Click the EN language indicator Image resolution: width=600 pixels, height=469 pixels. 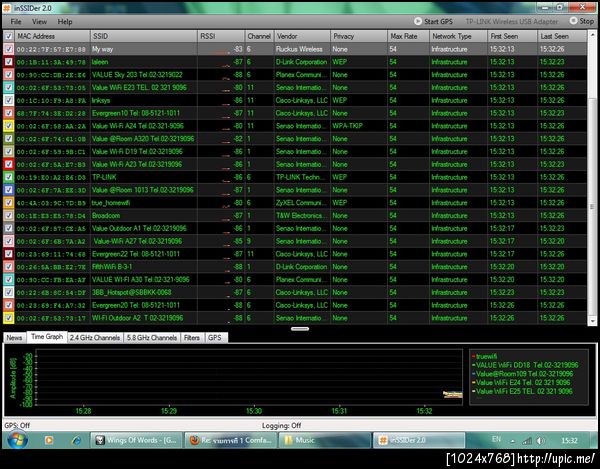[x=496, y=439]
